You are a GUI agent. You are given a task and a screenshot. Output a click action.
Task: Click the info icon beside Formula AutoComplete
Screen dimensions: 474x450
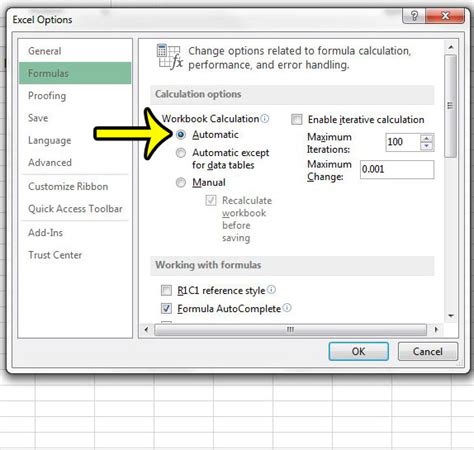[287, 308]
